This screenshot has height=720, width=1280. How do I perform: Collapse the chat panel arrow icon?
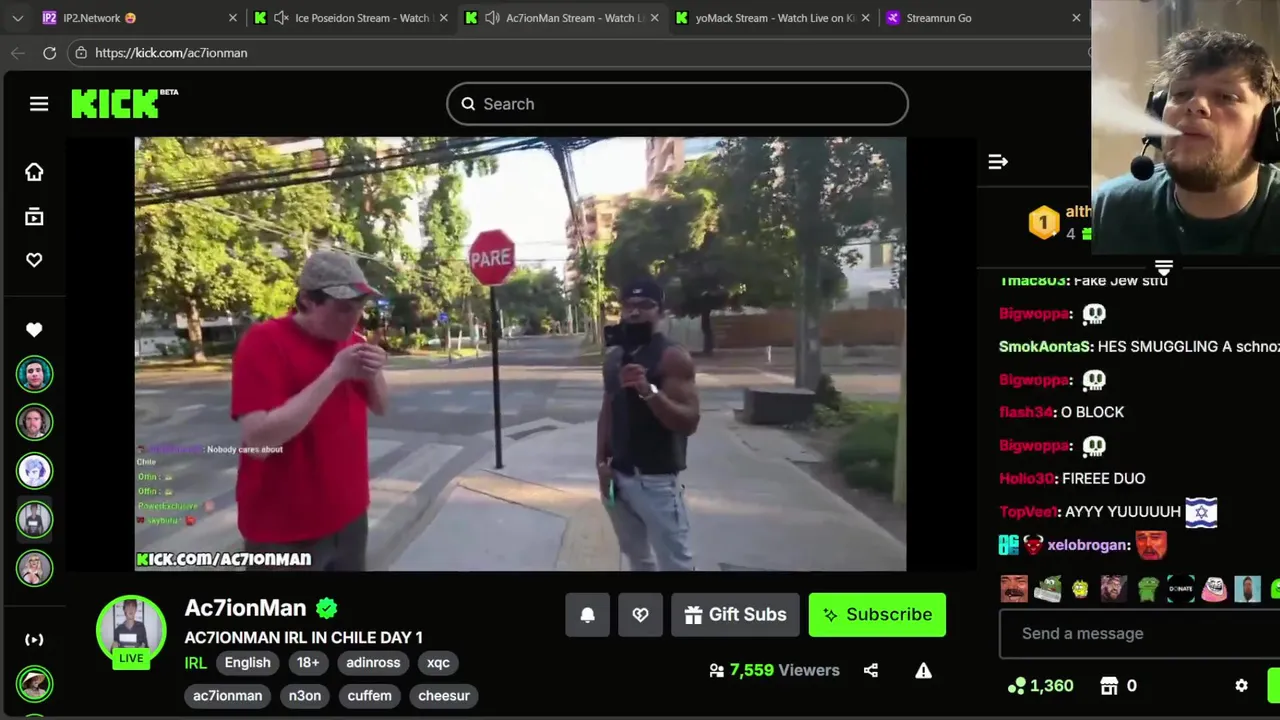point(998,161)
